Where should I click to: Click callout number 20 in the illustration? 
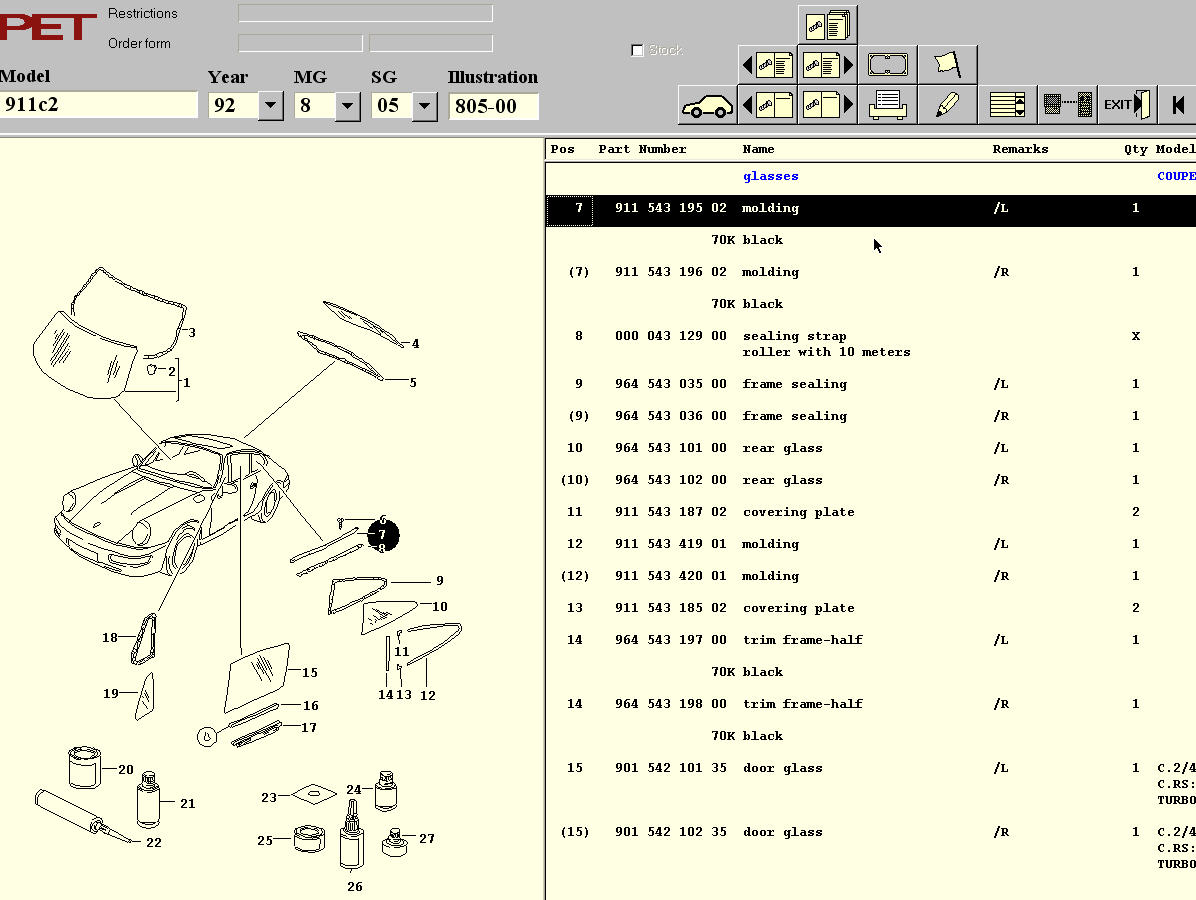click(126, 770)
